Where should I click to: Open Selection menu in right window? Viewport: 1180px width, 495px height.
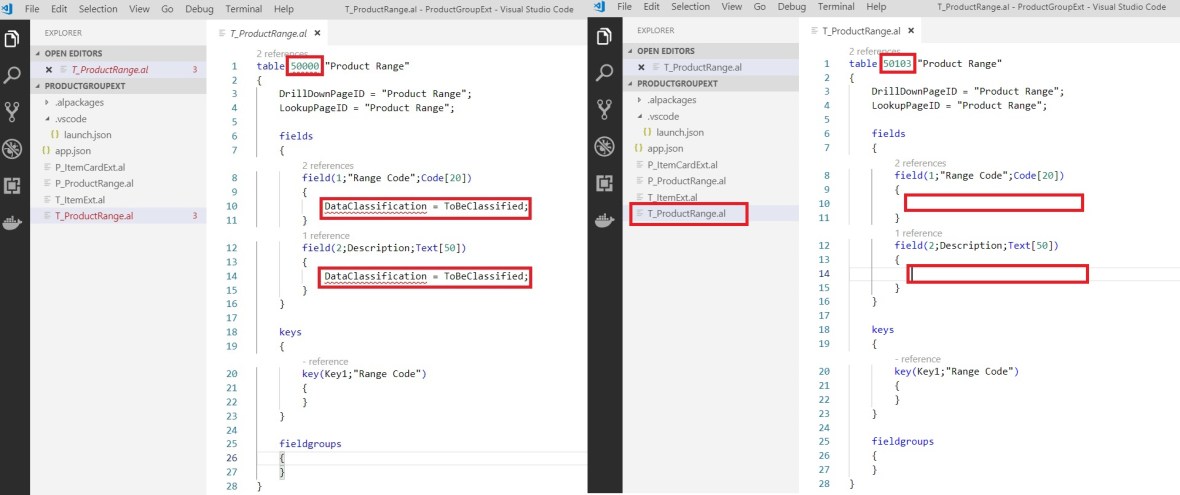[x=690, y=6]
